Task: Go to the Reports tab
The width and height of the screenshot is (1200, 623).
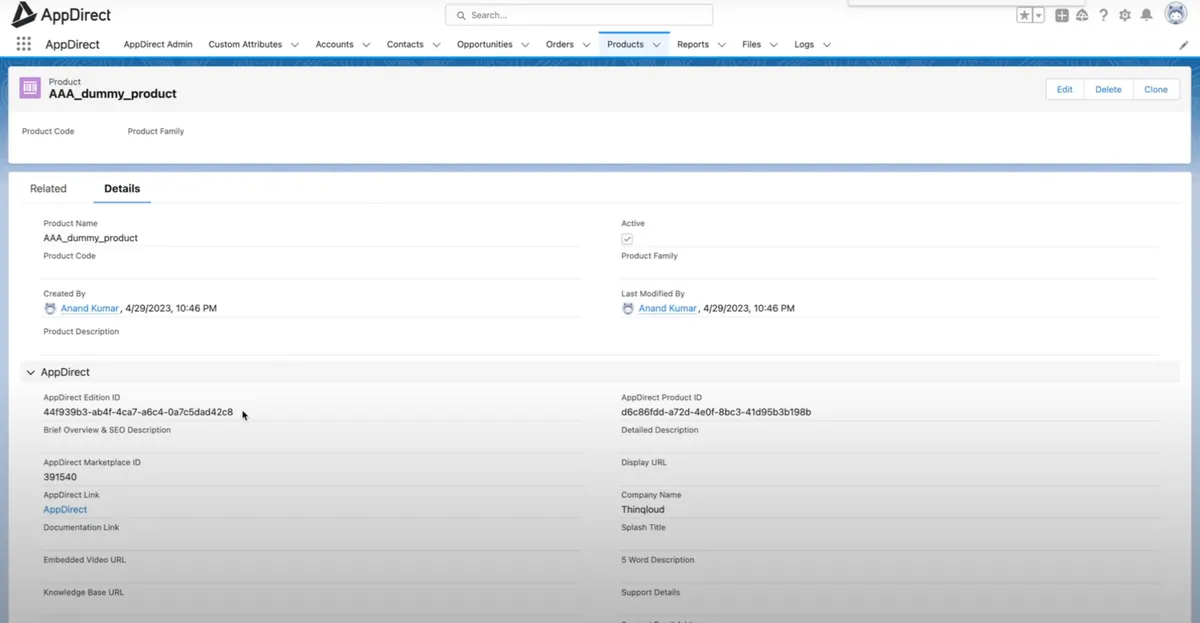Action: pos(693,45)
